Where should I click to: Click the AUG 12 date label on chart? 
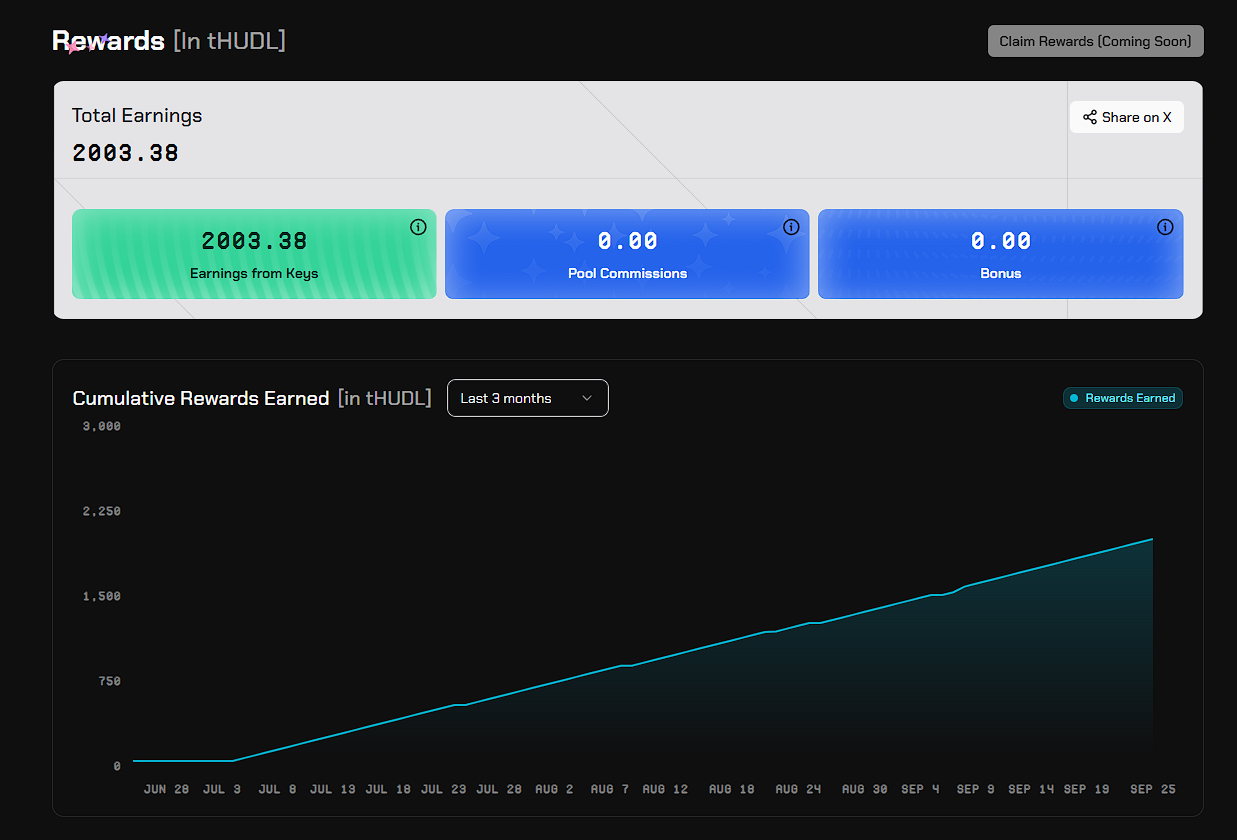(665, 789)
